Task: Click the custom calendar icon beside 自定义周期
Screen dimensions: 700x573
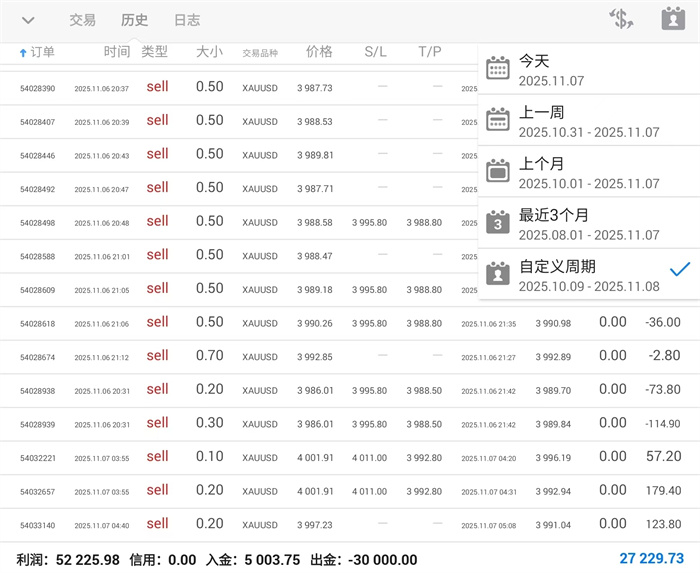Action: click(x=498, y=274)
